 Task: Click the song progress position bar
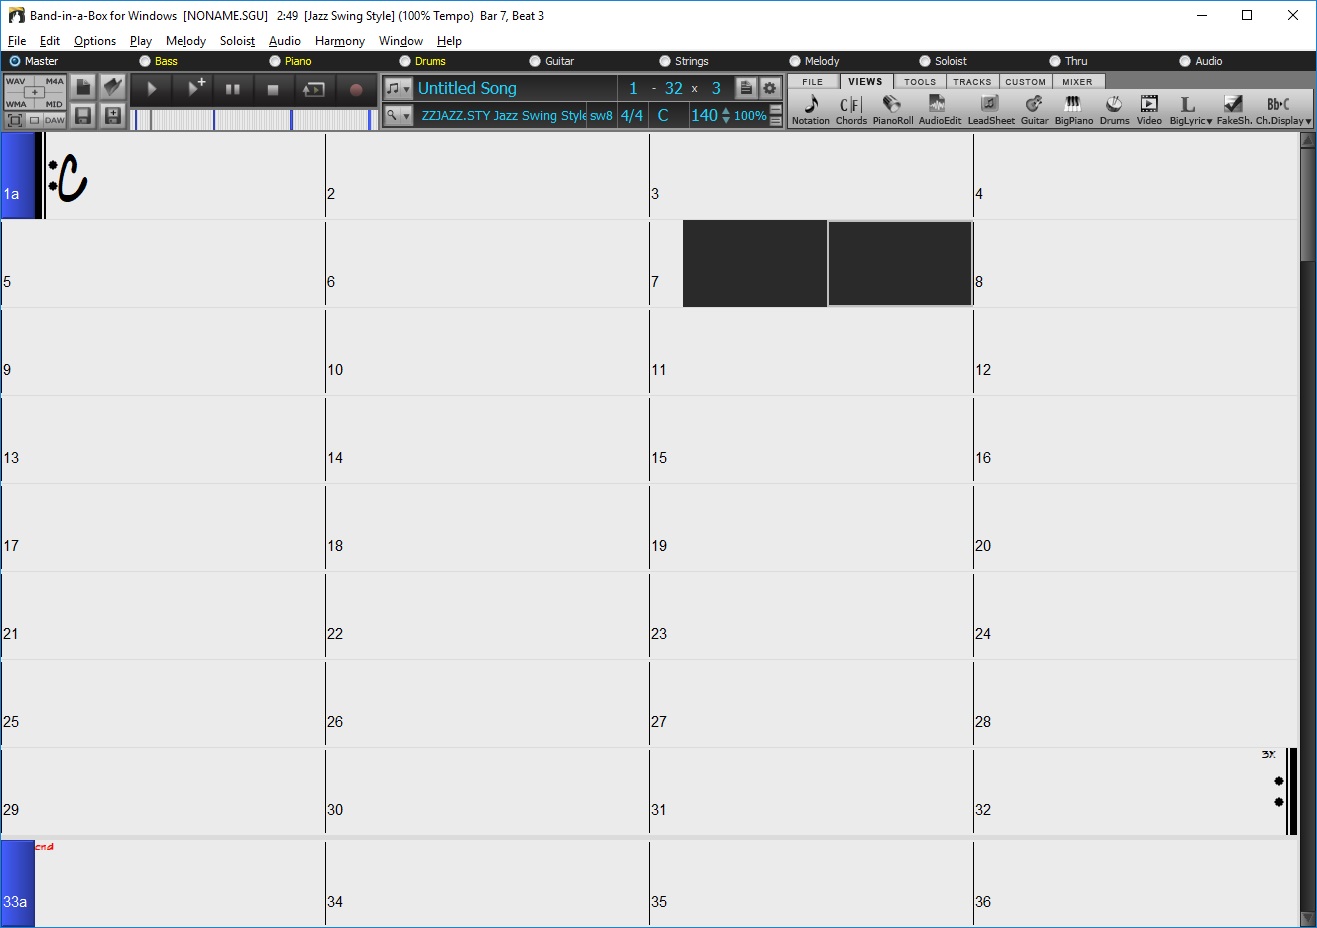click(x=254, y=120)
